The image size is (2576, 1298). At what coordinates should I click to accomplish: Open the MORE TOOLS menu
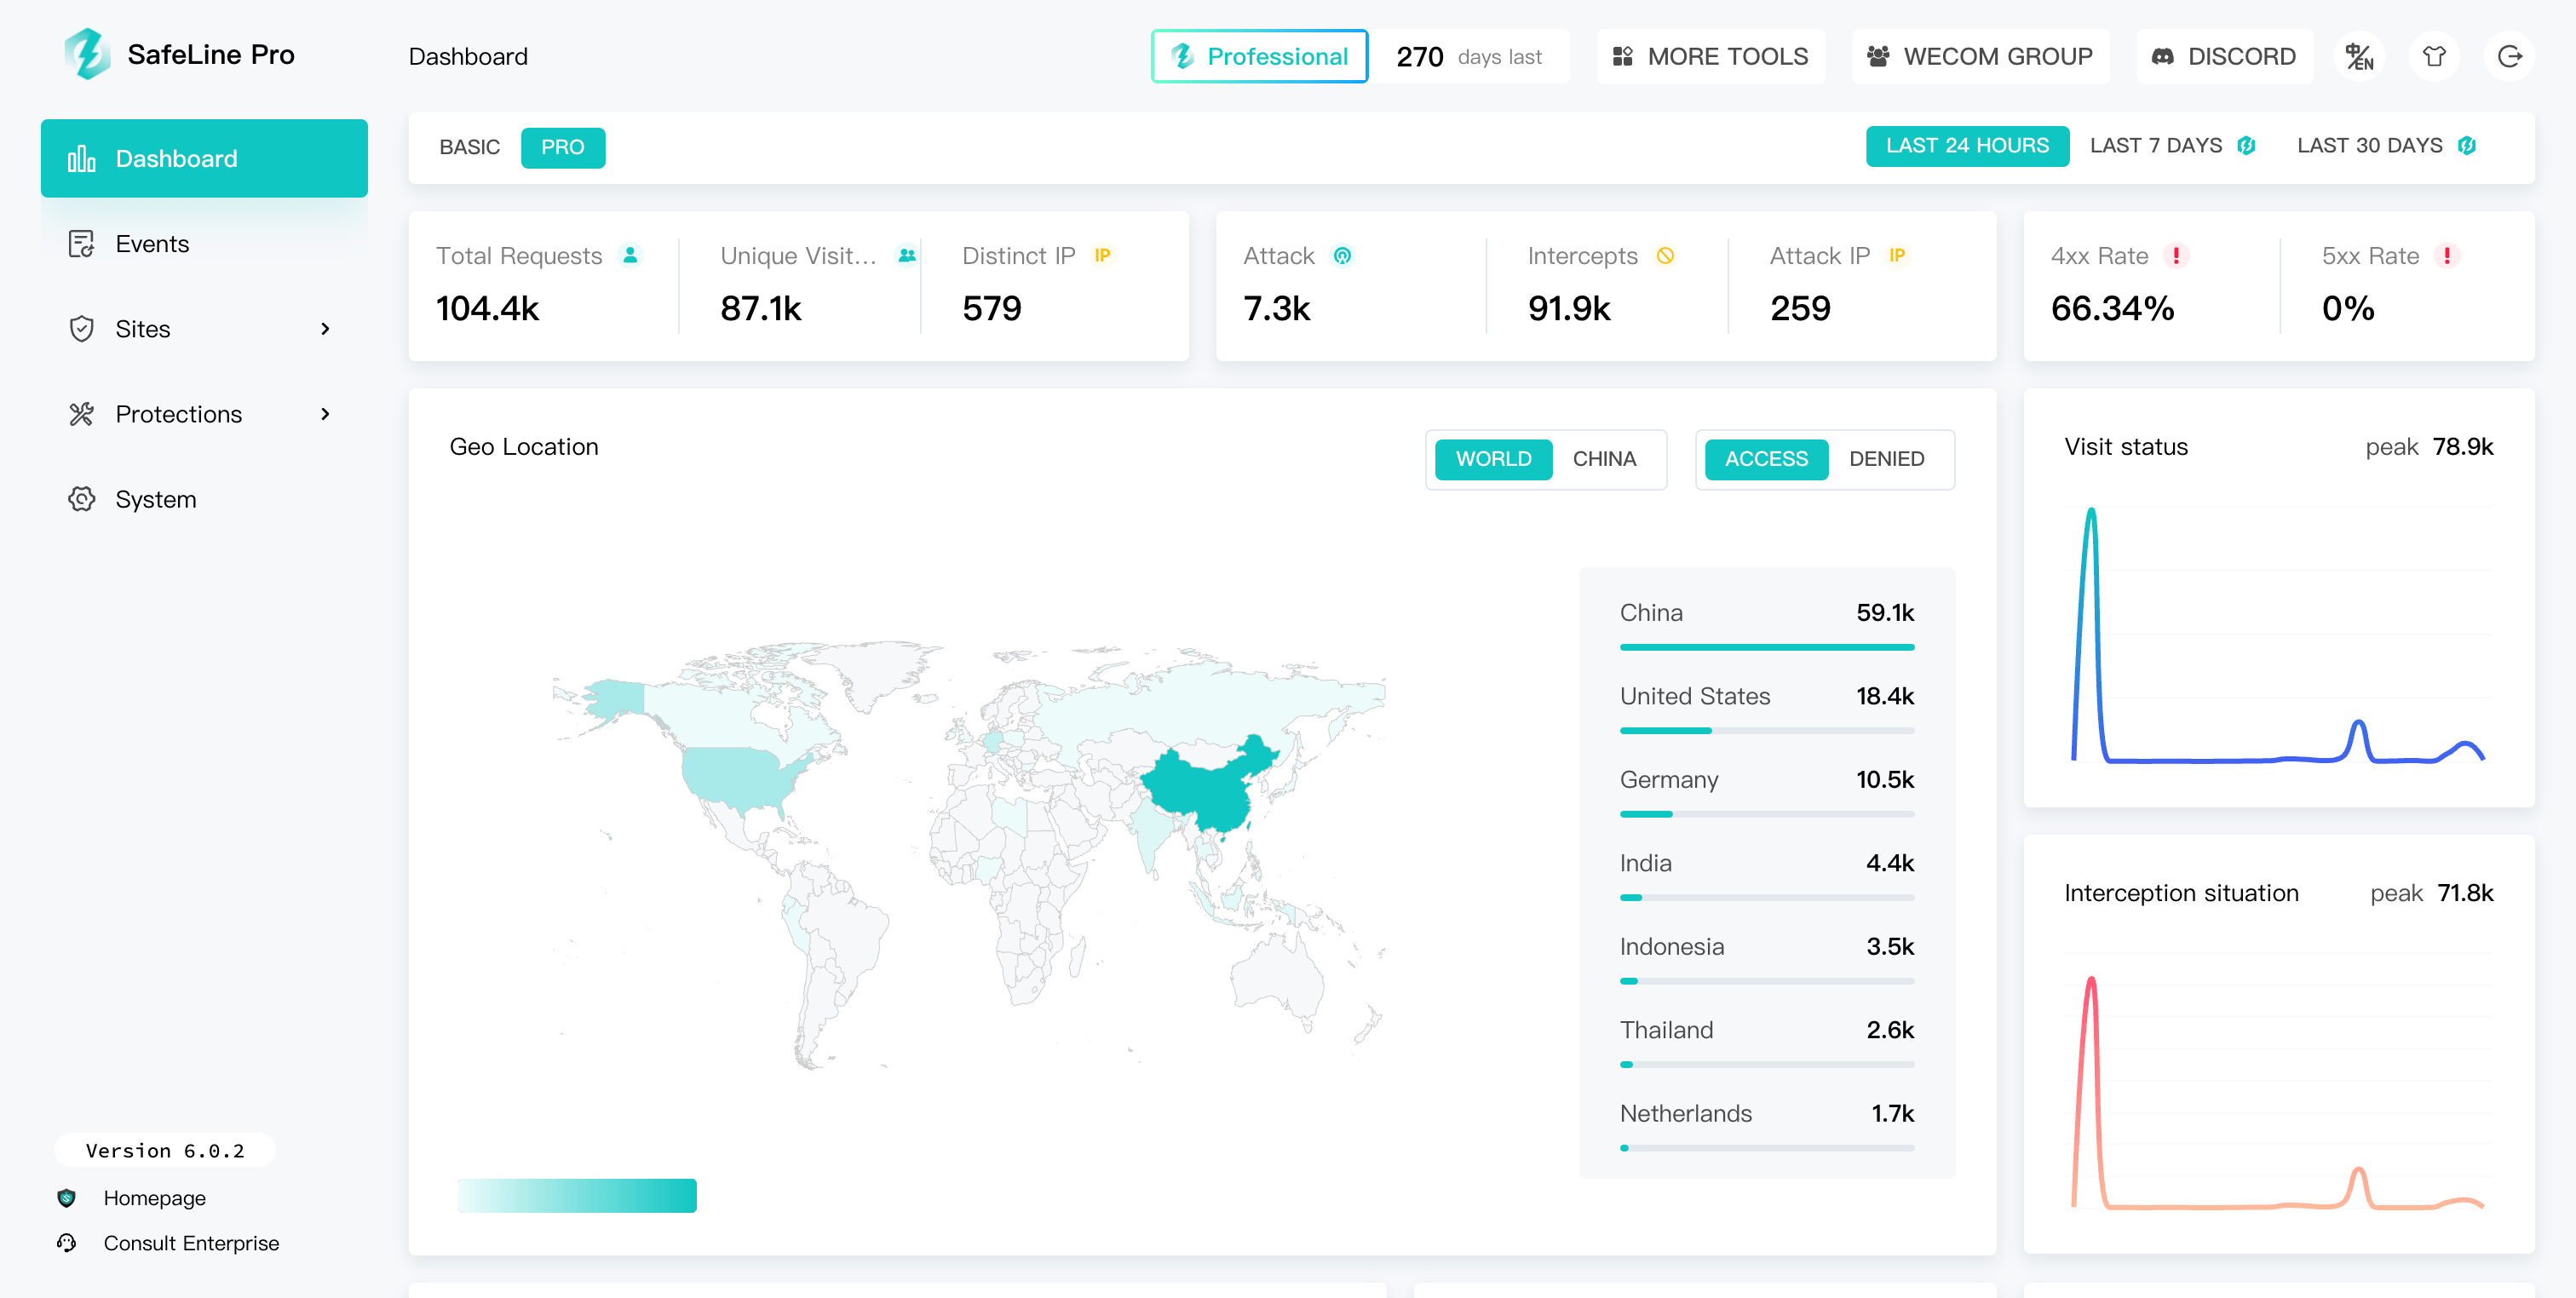[x=1710, y=57]
